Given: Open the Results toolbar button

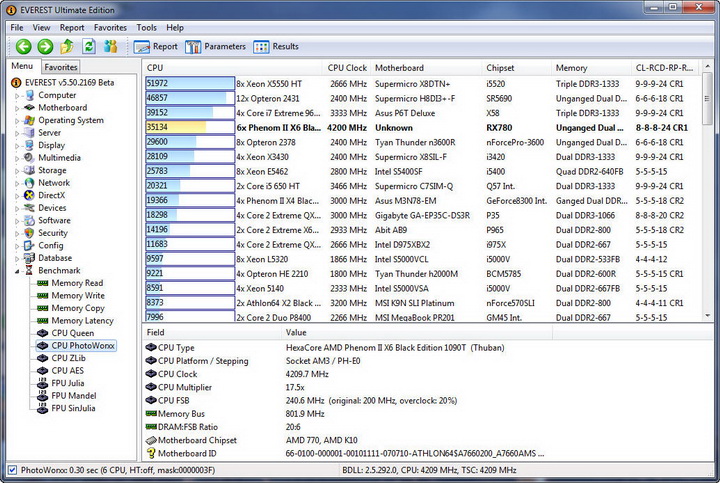Looking at the screenshot, I should click(276, 46).
